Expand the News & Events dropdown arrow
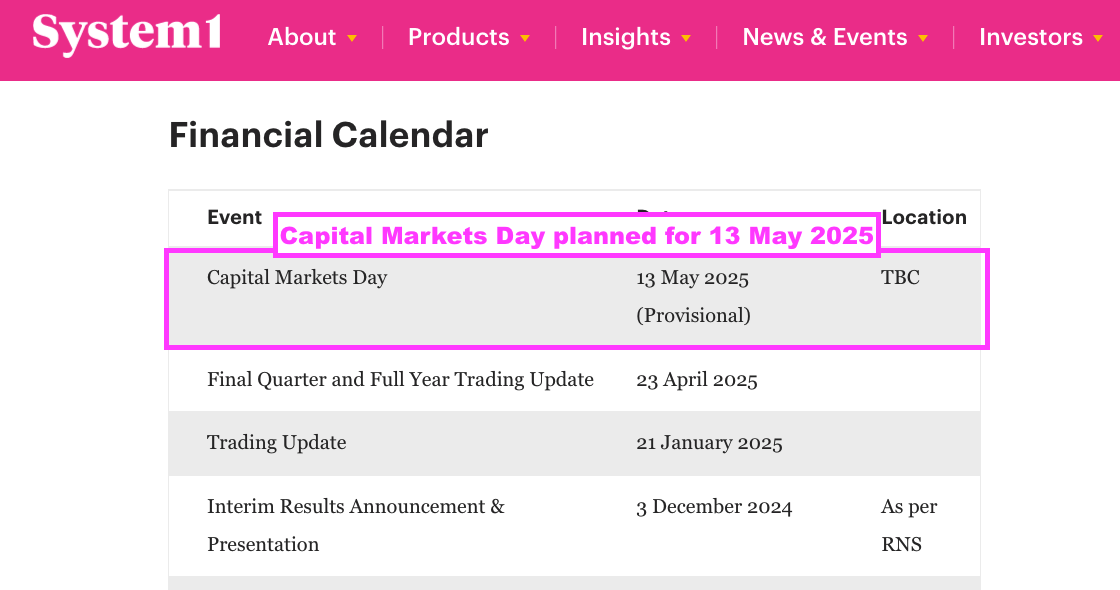This screenshot has height=590, width=1120. click(x=923, y=39)
